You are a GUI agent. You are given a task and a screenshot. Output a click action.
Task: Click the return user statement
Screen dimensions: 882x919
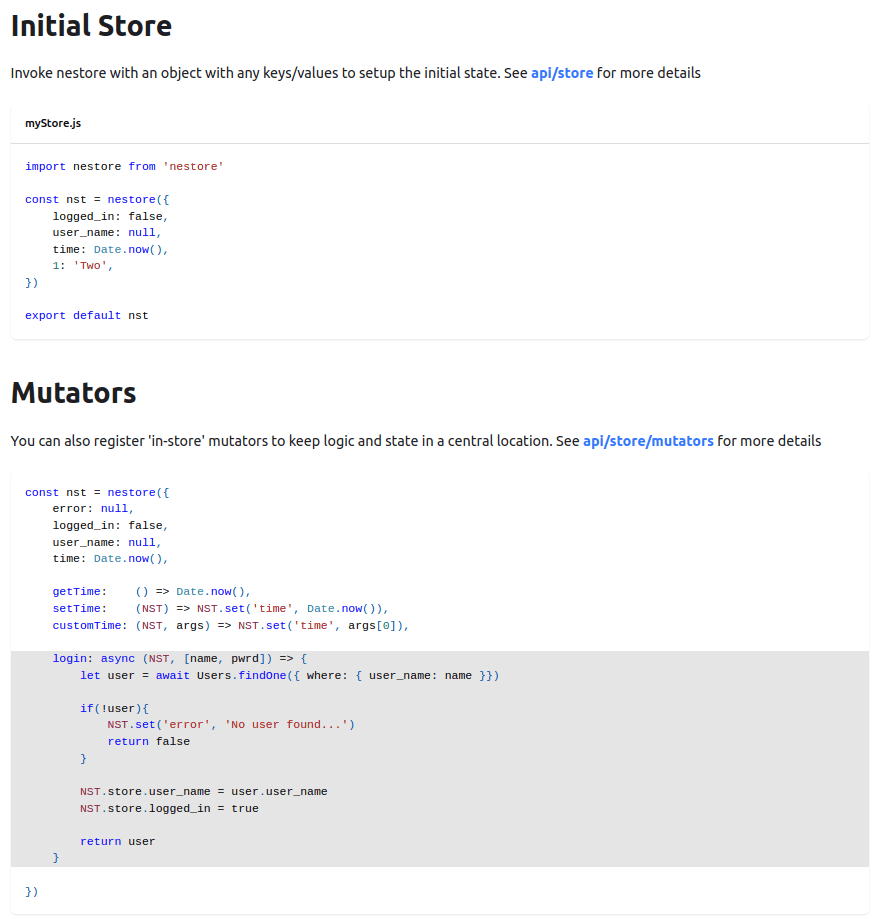point(117,841)
